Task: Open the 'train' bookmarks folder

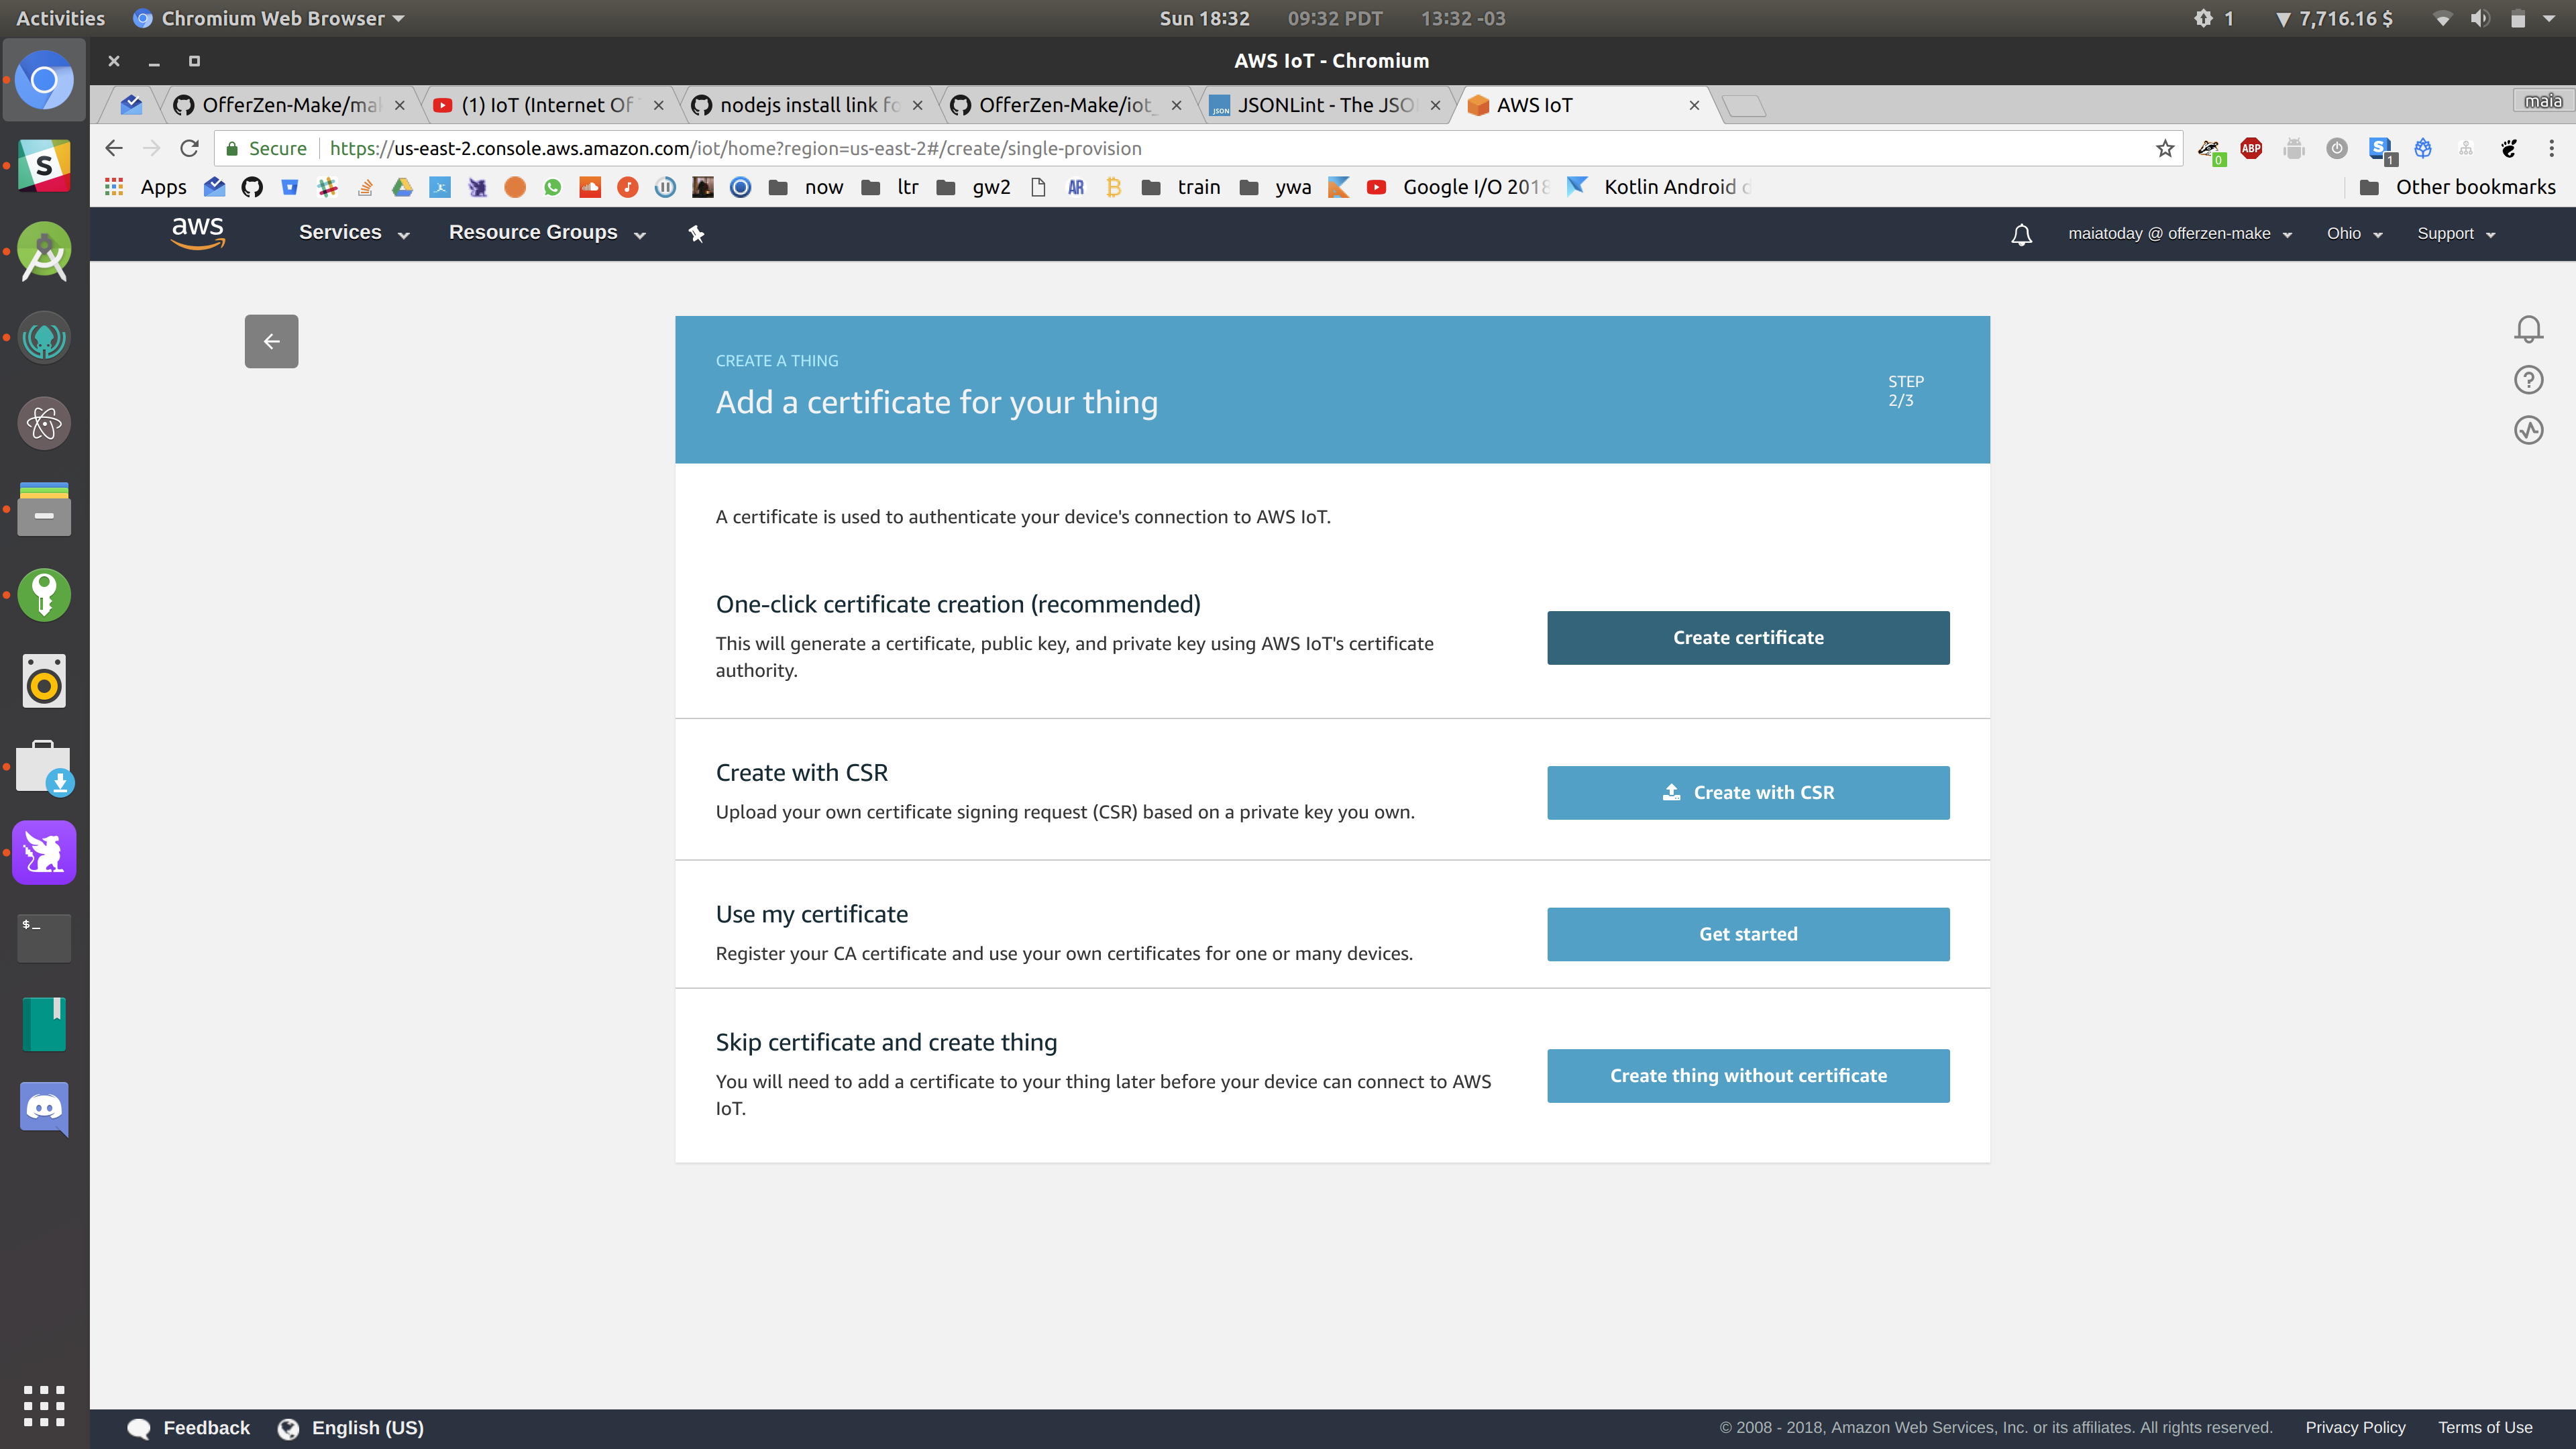Action: (1181, 187)
